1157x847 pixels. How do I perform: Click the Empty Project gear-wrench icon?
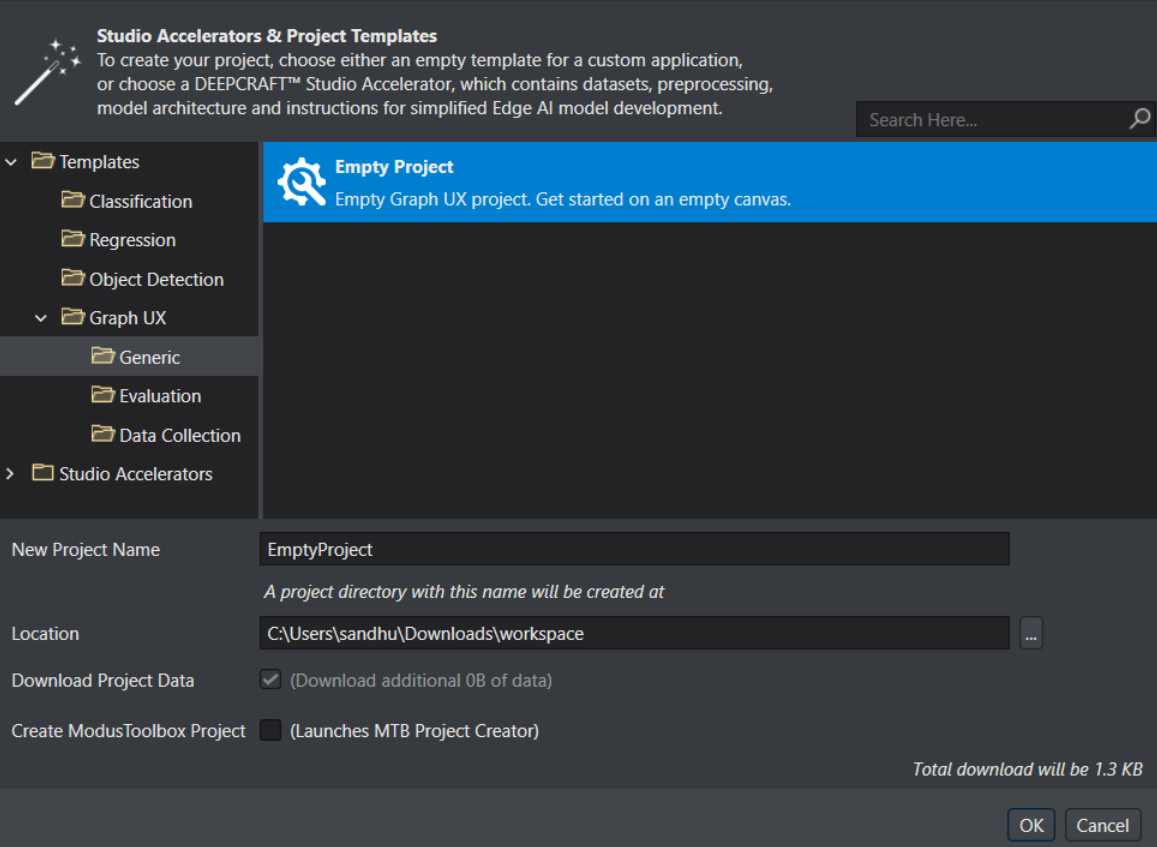301,183
